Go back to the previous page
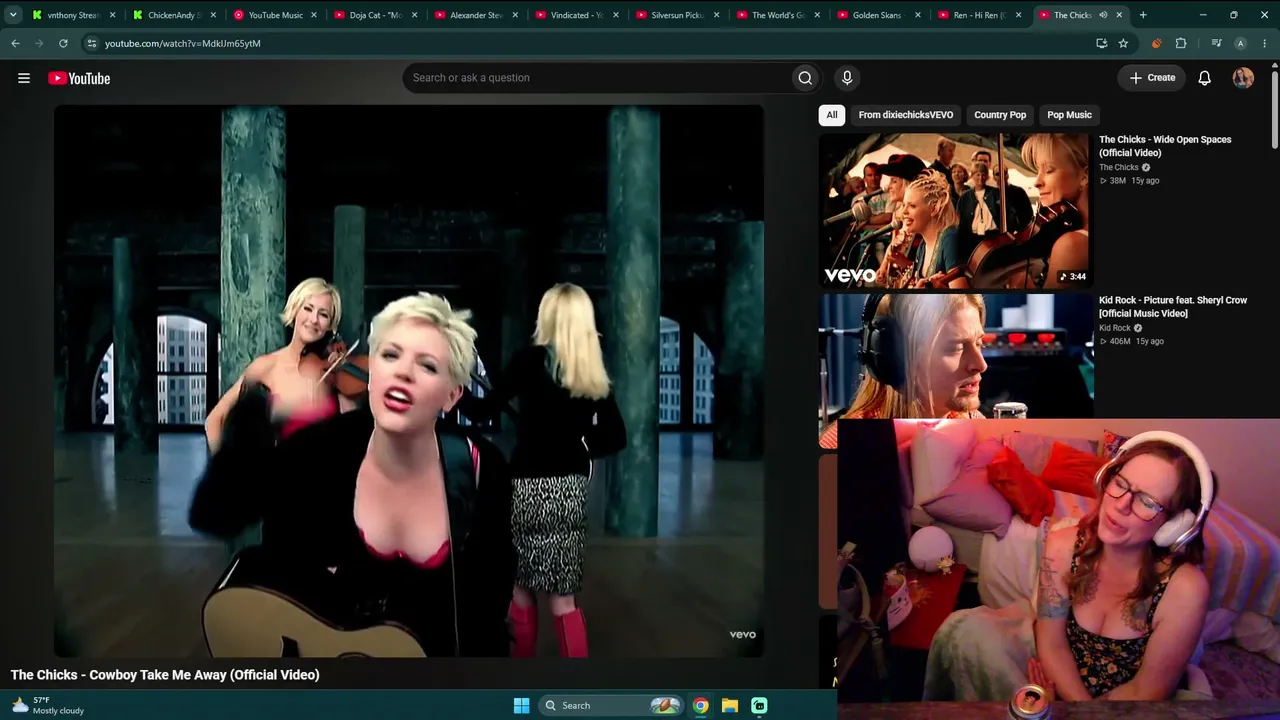Viewport: 1280px width, 720px height. (15, 43)
